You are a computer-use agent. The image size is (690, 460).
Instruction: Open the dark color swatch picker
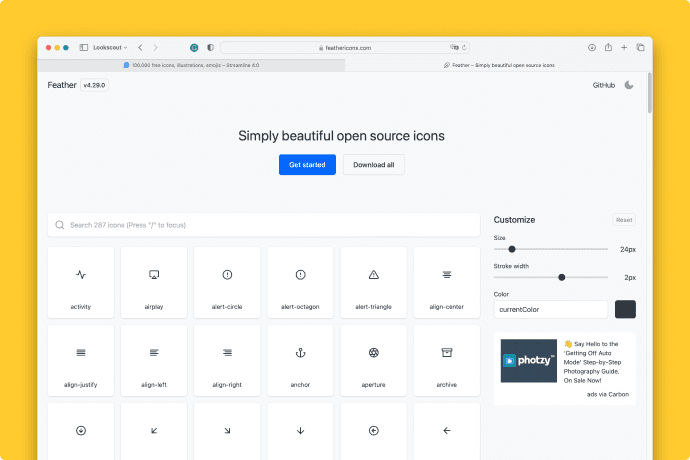click(x=625, y=309)
